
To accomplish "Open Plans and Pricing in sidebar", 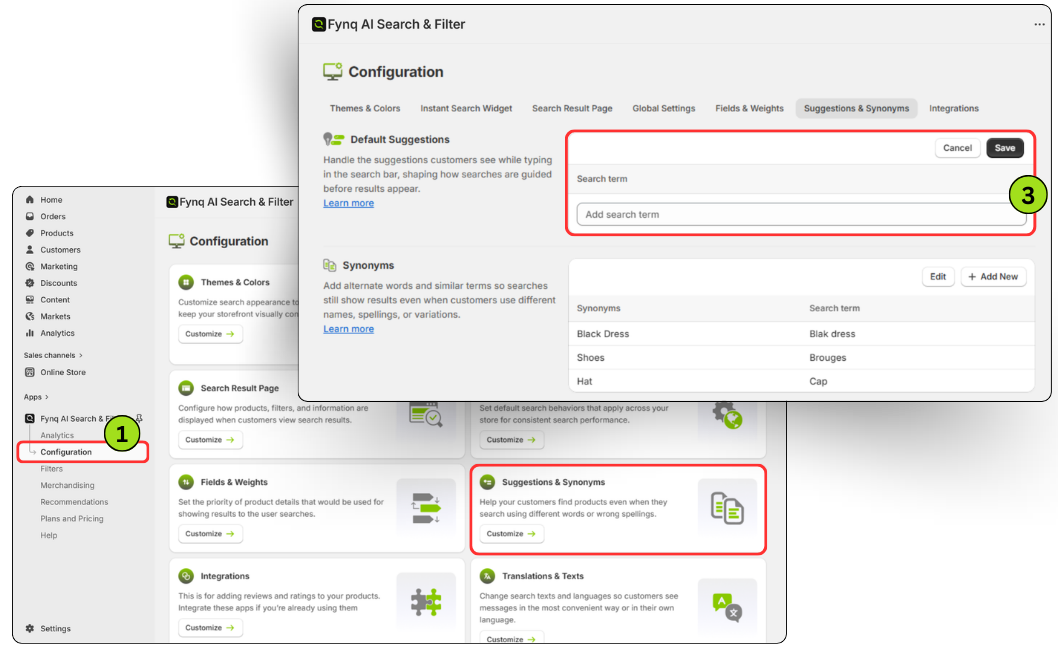I will 72,518.
